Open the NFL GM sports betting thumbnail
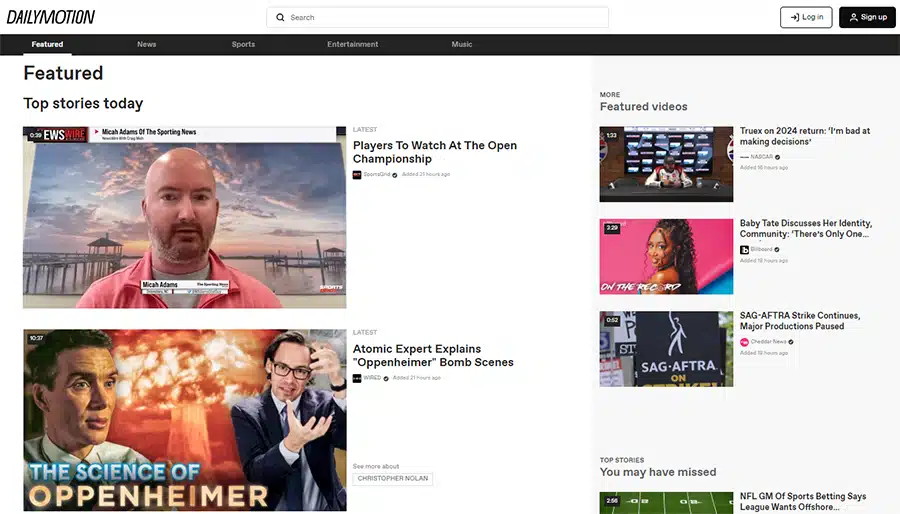Image resolution: width=900 pixels, height=514 pixels. [x=666, y=503]
